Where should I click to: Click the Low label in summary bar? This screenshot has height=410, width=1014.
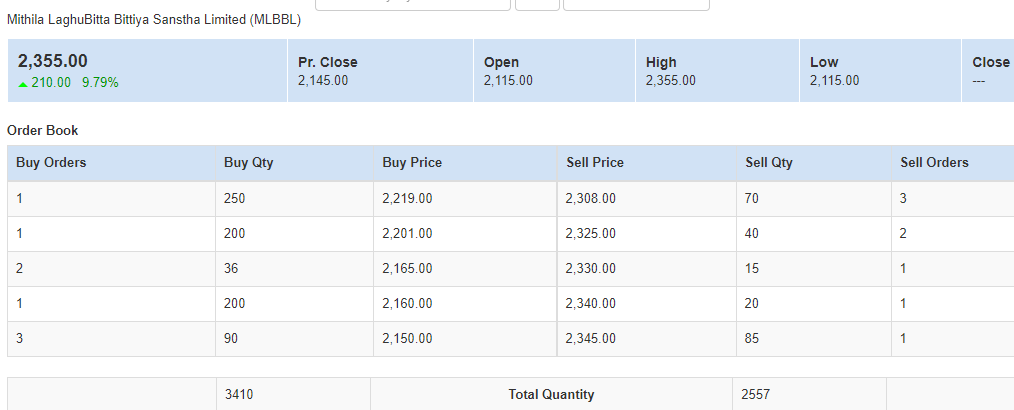click(824, 63)
